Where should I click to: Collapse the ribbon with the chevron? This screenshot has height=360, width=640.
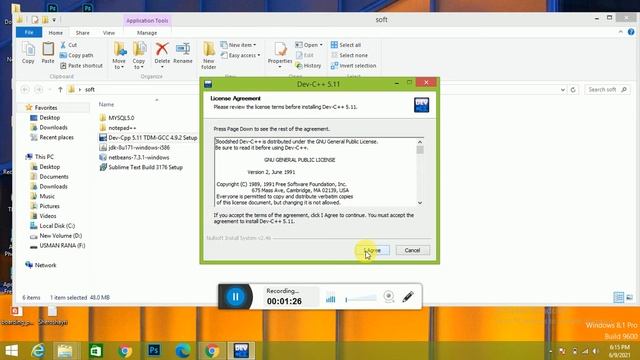coord(620,32)
